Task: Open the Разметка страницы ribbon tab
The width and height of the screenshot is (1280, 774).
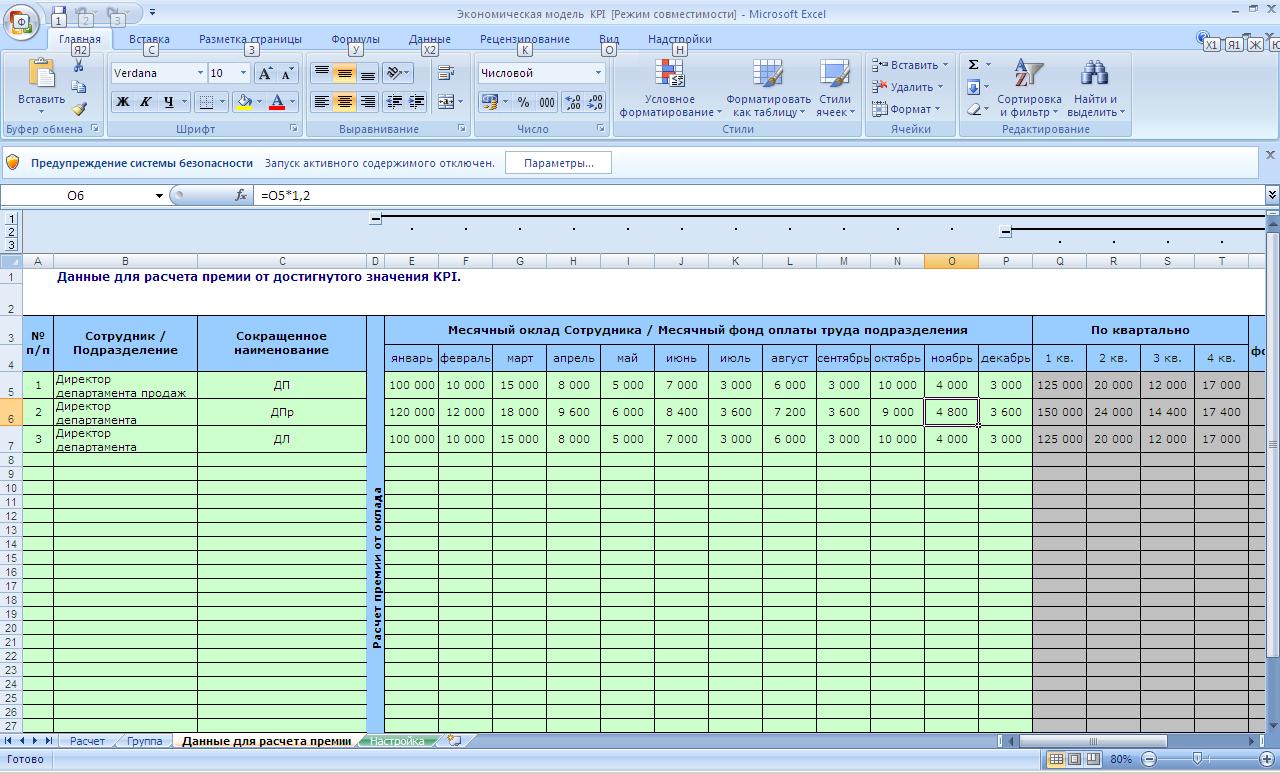Action: click(250, 39)
